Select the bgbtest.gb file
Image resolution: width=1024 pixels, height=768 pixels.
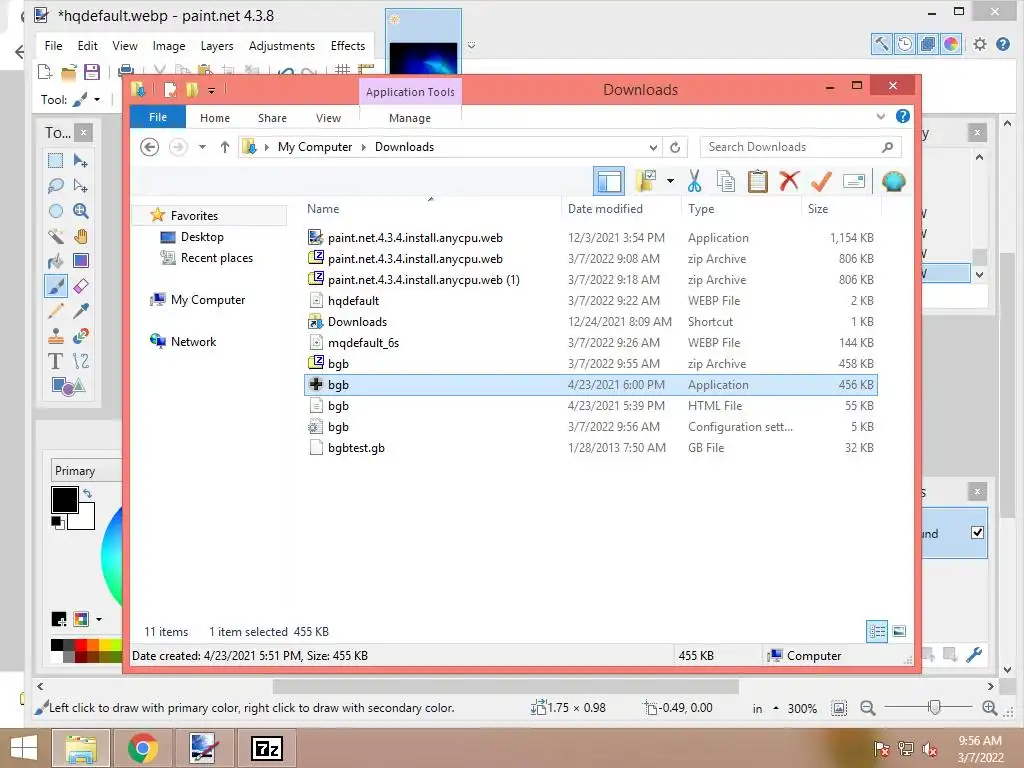click(591, 448)
